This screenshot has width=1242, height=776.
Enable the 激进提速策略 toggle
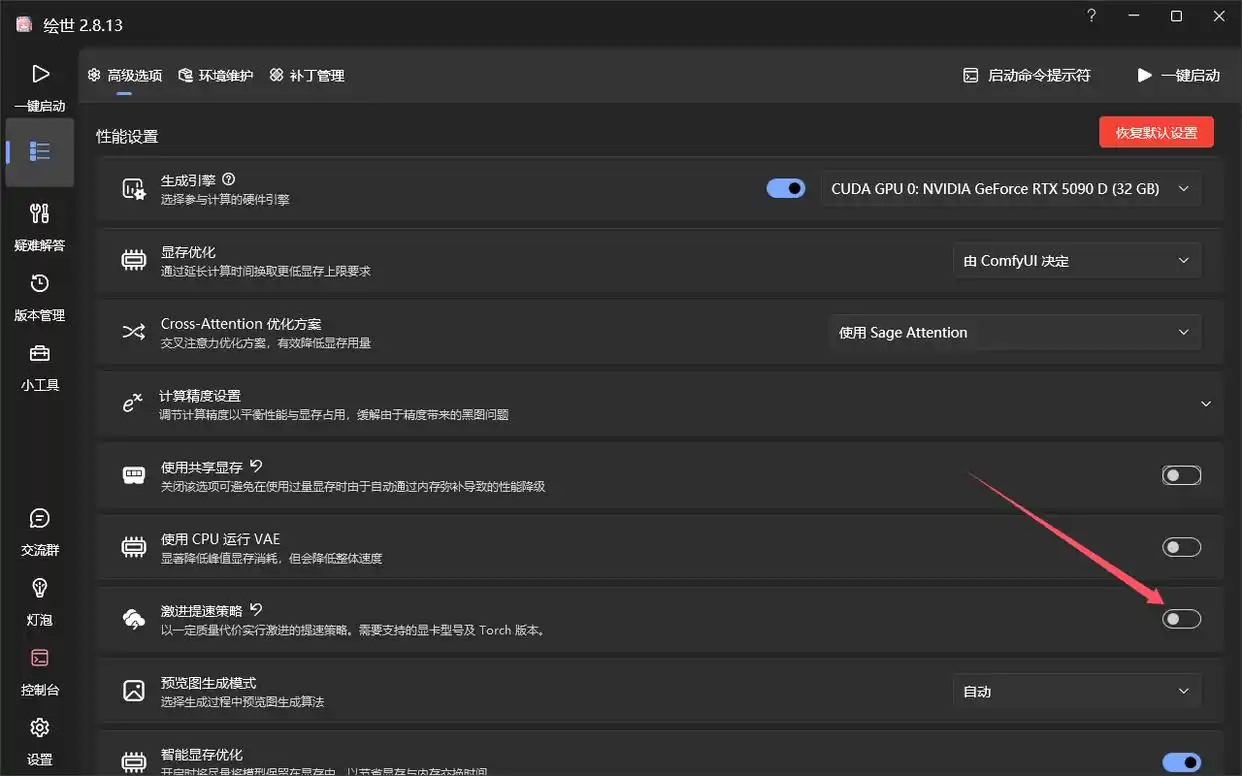pyautogui.click(x=1181, y=619)
